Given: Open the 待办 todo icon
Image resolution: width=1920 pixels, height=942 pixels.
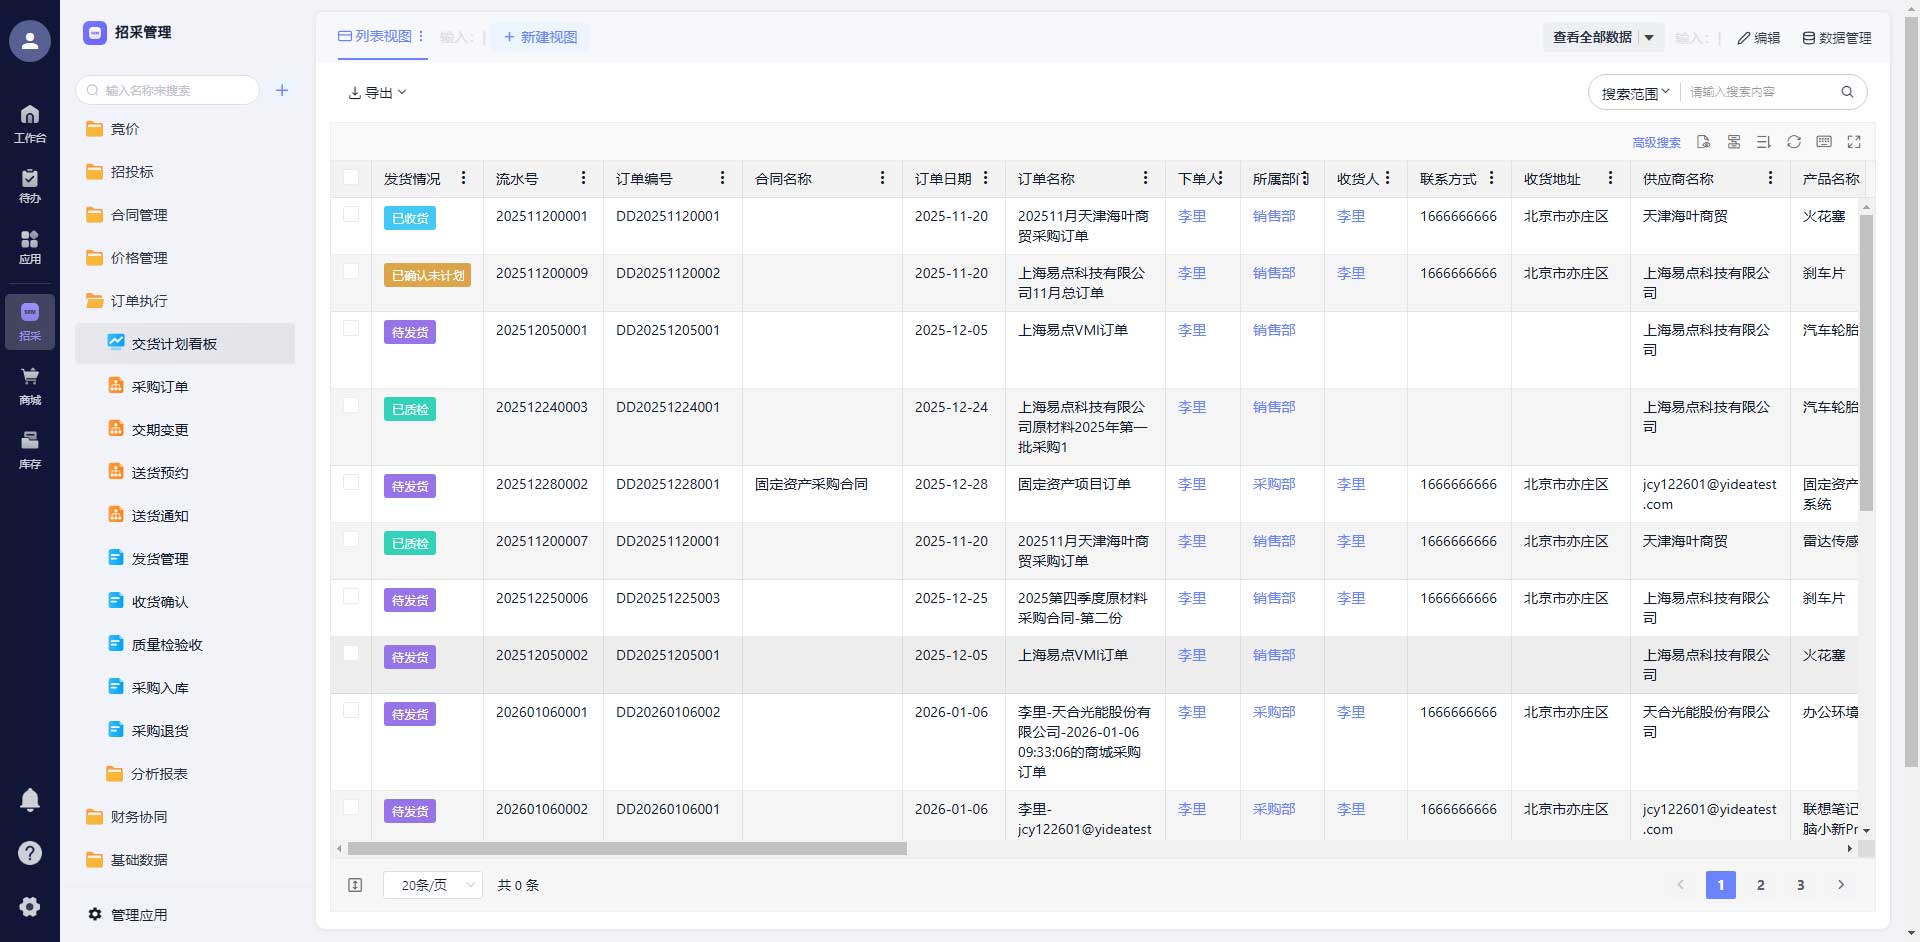Looking at the screenshot, I should click(x=30, y=186).
